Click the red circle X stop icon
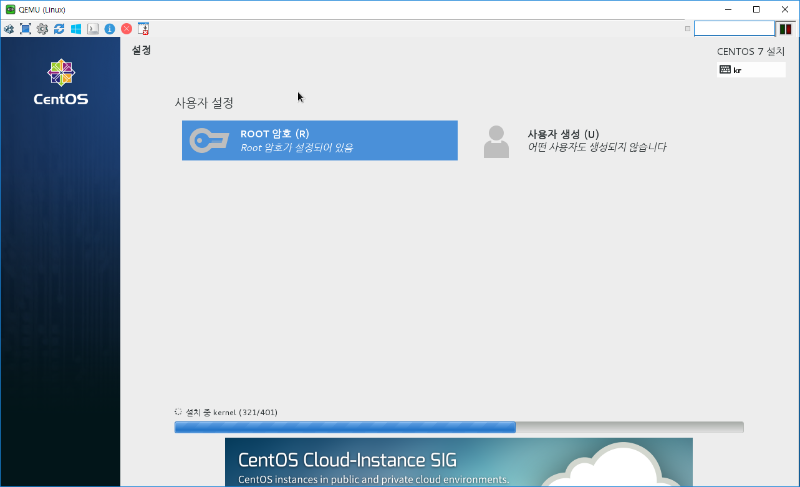 point(127,29)
